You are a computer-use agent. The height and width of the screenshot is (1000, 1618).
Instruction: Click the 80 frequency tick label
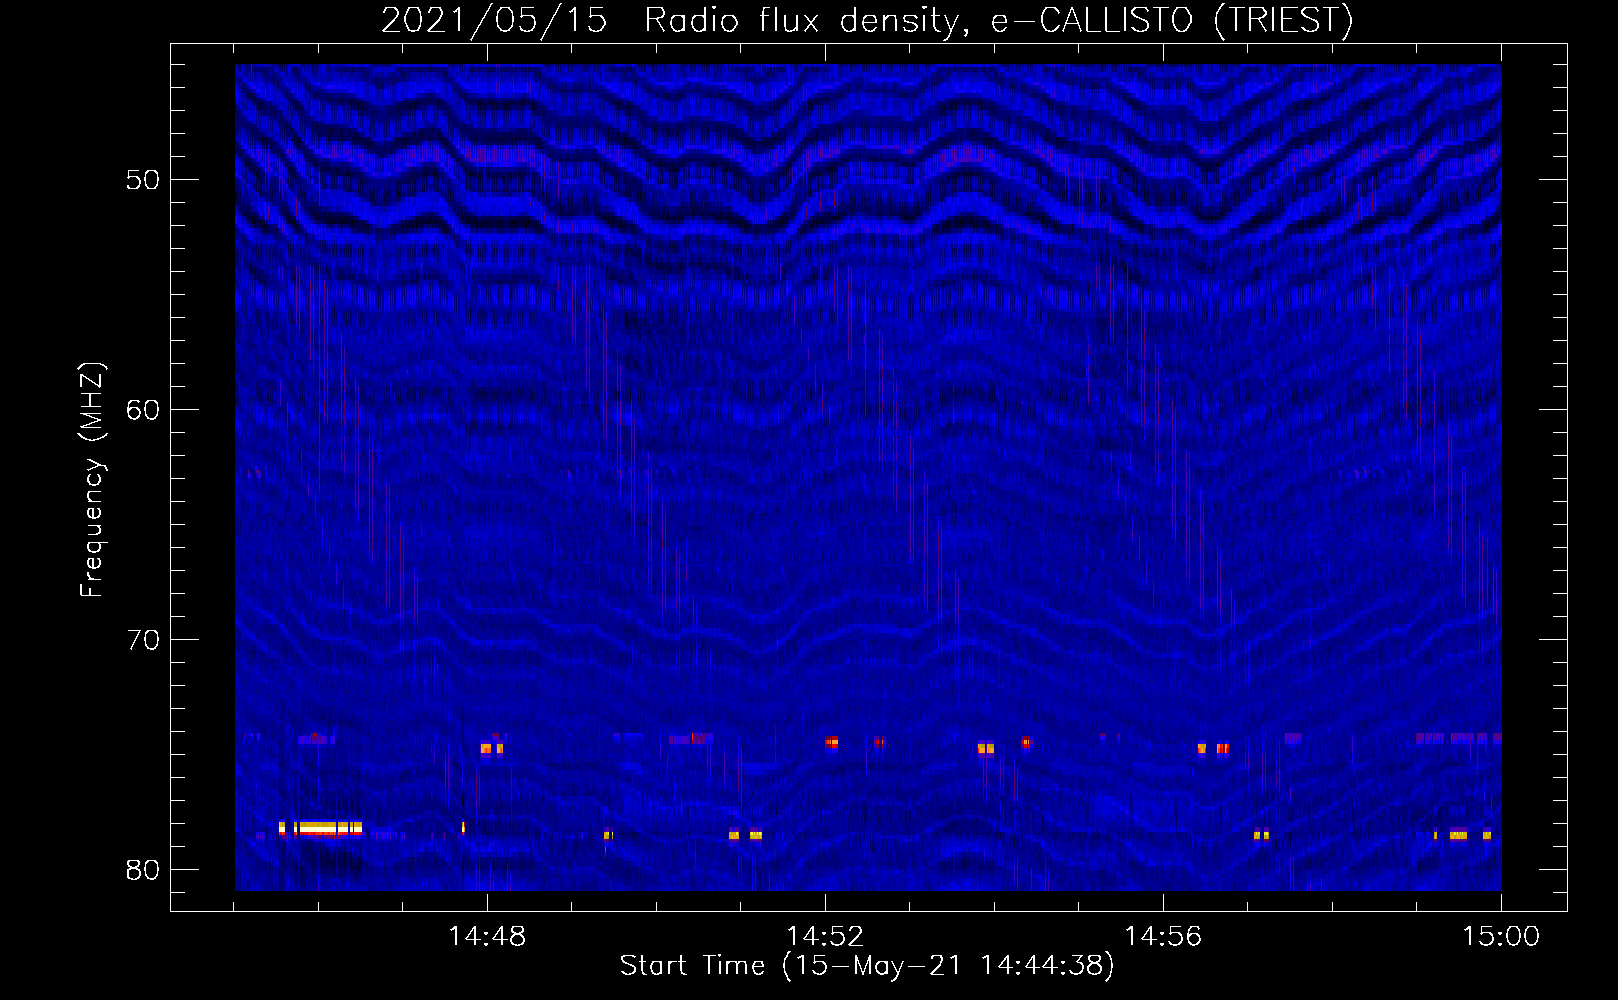(x=143, y=870)
